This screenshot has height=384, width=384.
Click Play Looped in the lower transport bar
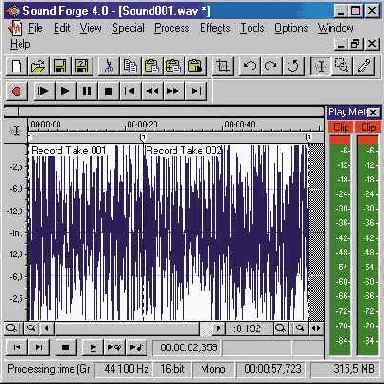pos(115,348)
